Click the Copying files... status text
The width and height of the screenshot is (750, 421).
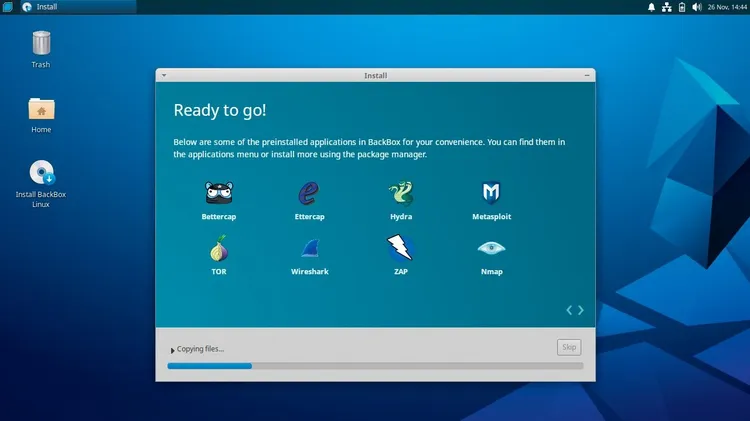[200, 349]
